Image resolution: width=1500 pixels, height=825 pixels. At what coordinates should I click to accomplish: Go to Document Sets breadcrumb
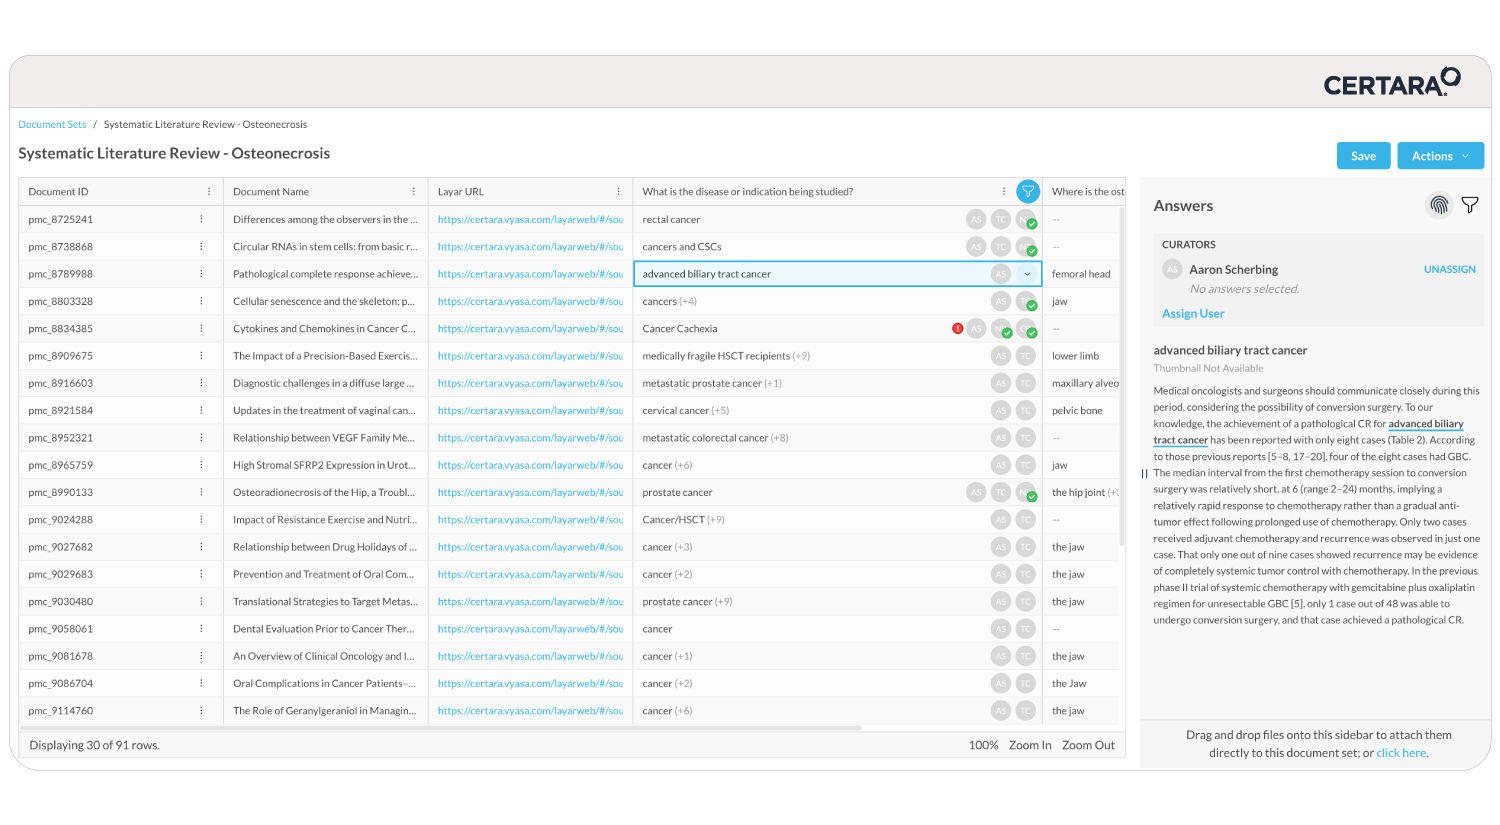pyautogui.click(x=52, y=124)
